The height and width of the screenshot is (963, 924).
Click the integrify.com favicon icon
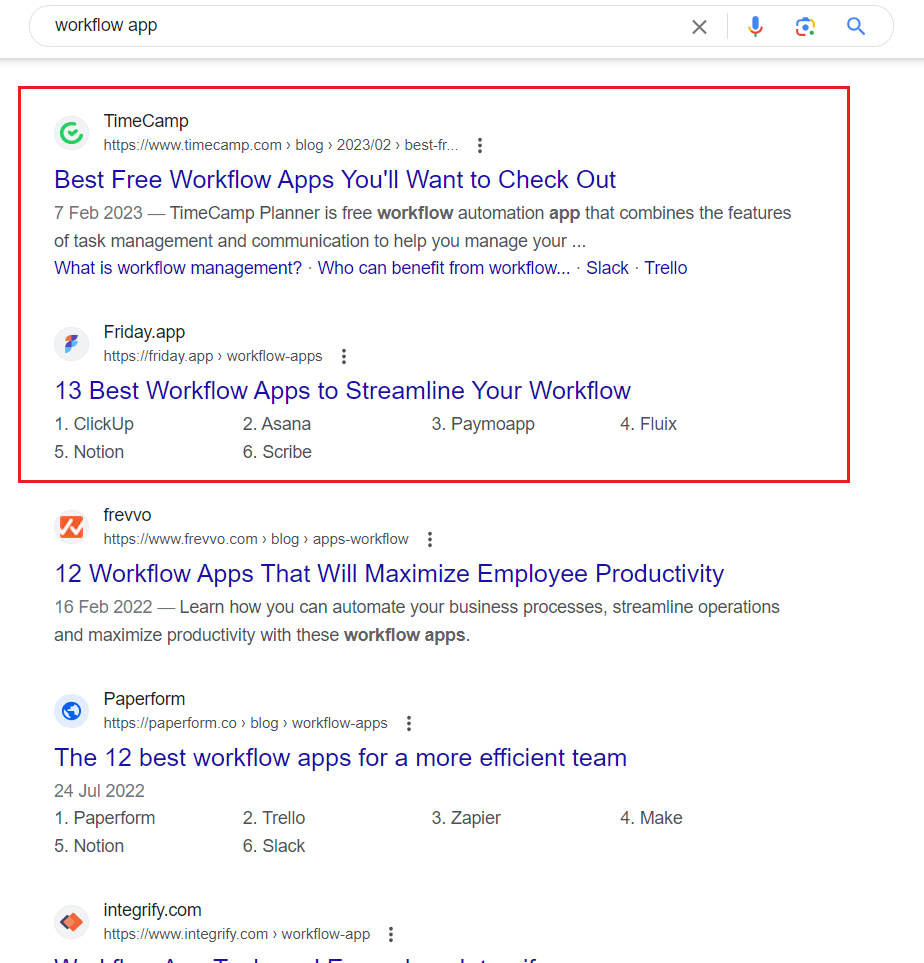(x=71, y=922)
